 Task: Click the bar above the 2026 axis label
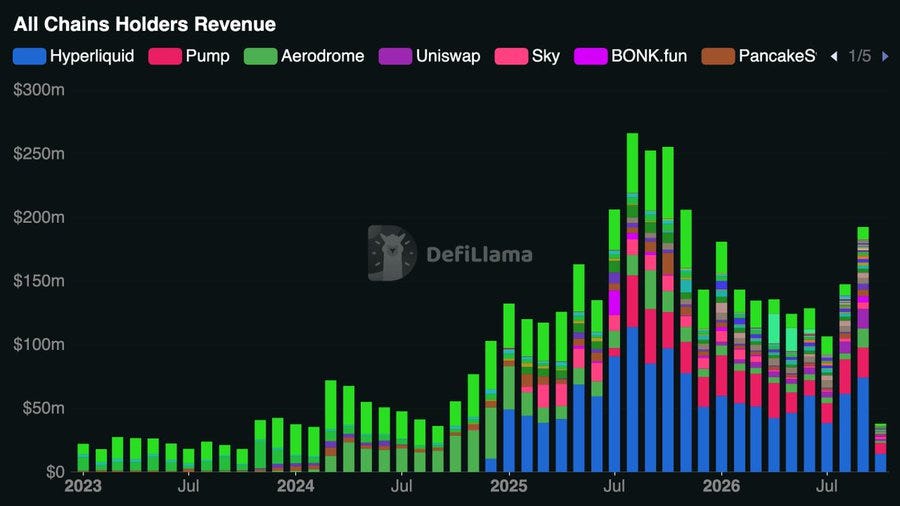(x=721, y=357)
